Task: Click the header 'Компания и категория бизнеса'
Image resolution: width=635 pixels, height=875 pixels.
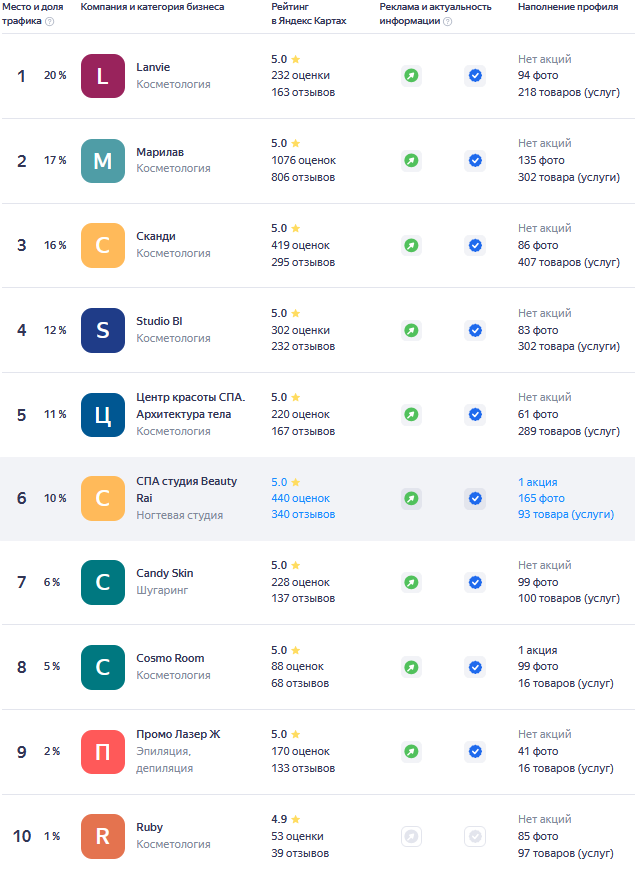Action: click(x=152, y=7)
